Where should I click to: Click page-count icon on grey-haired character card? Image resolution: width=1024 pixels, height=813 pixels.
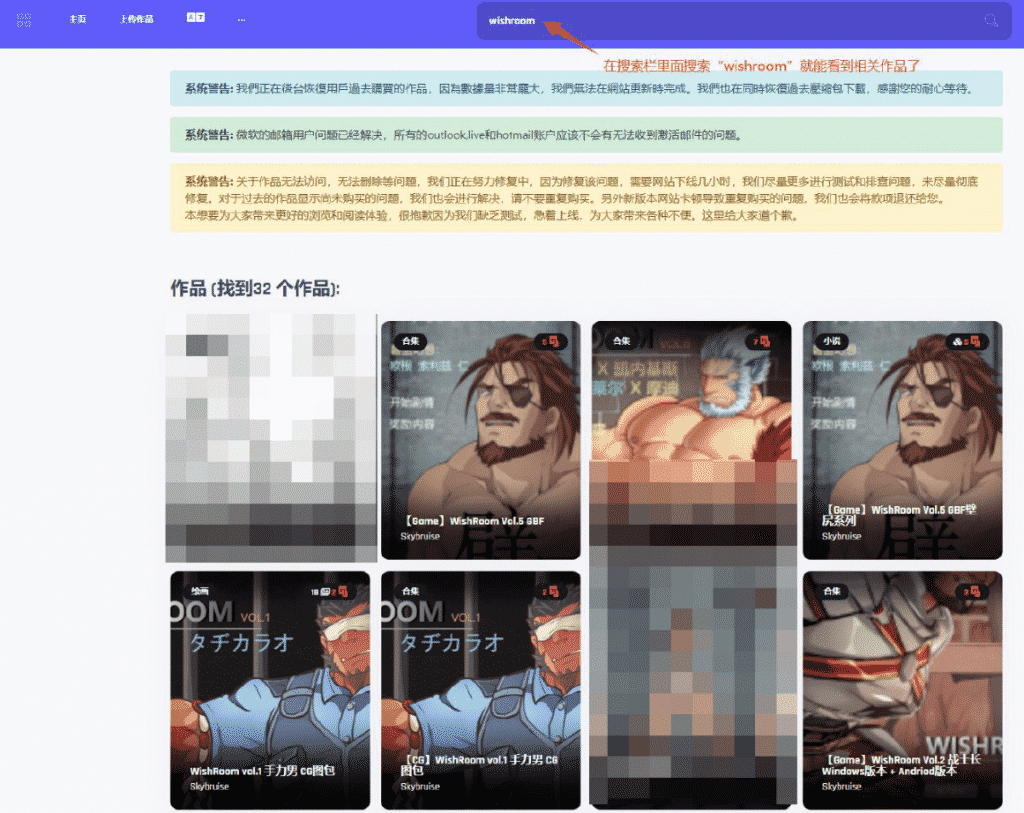pyautogui.click(x=764, y=341)
